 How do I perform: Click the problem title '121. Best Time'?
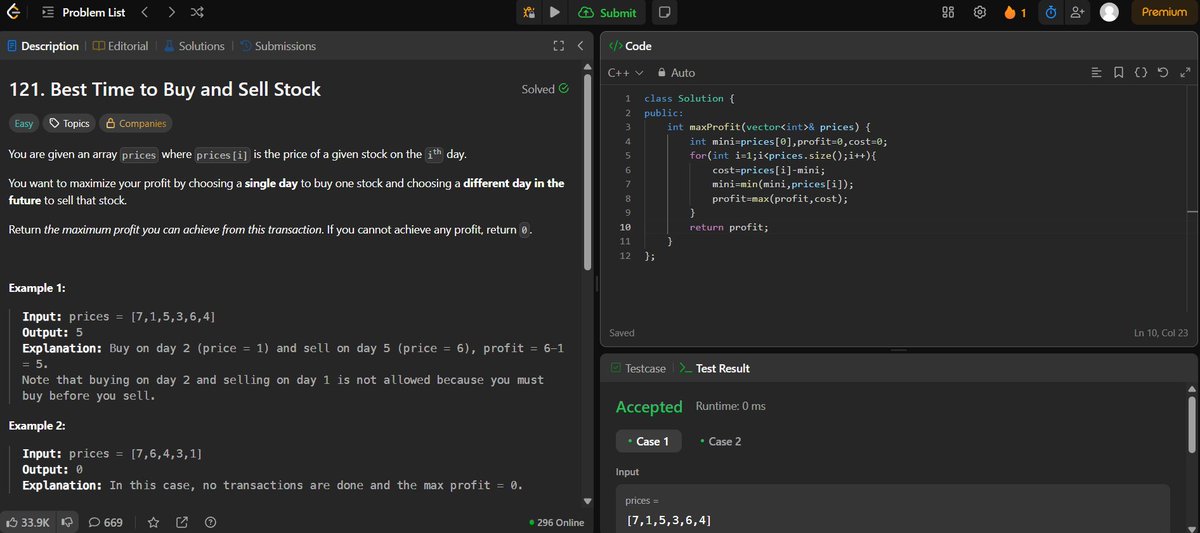tap(164, 89)
